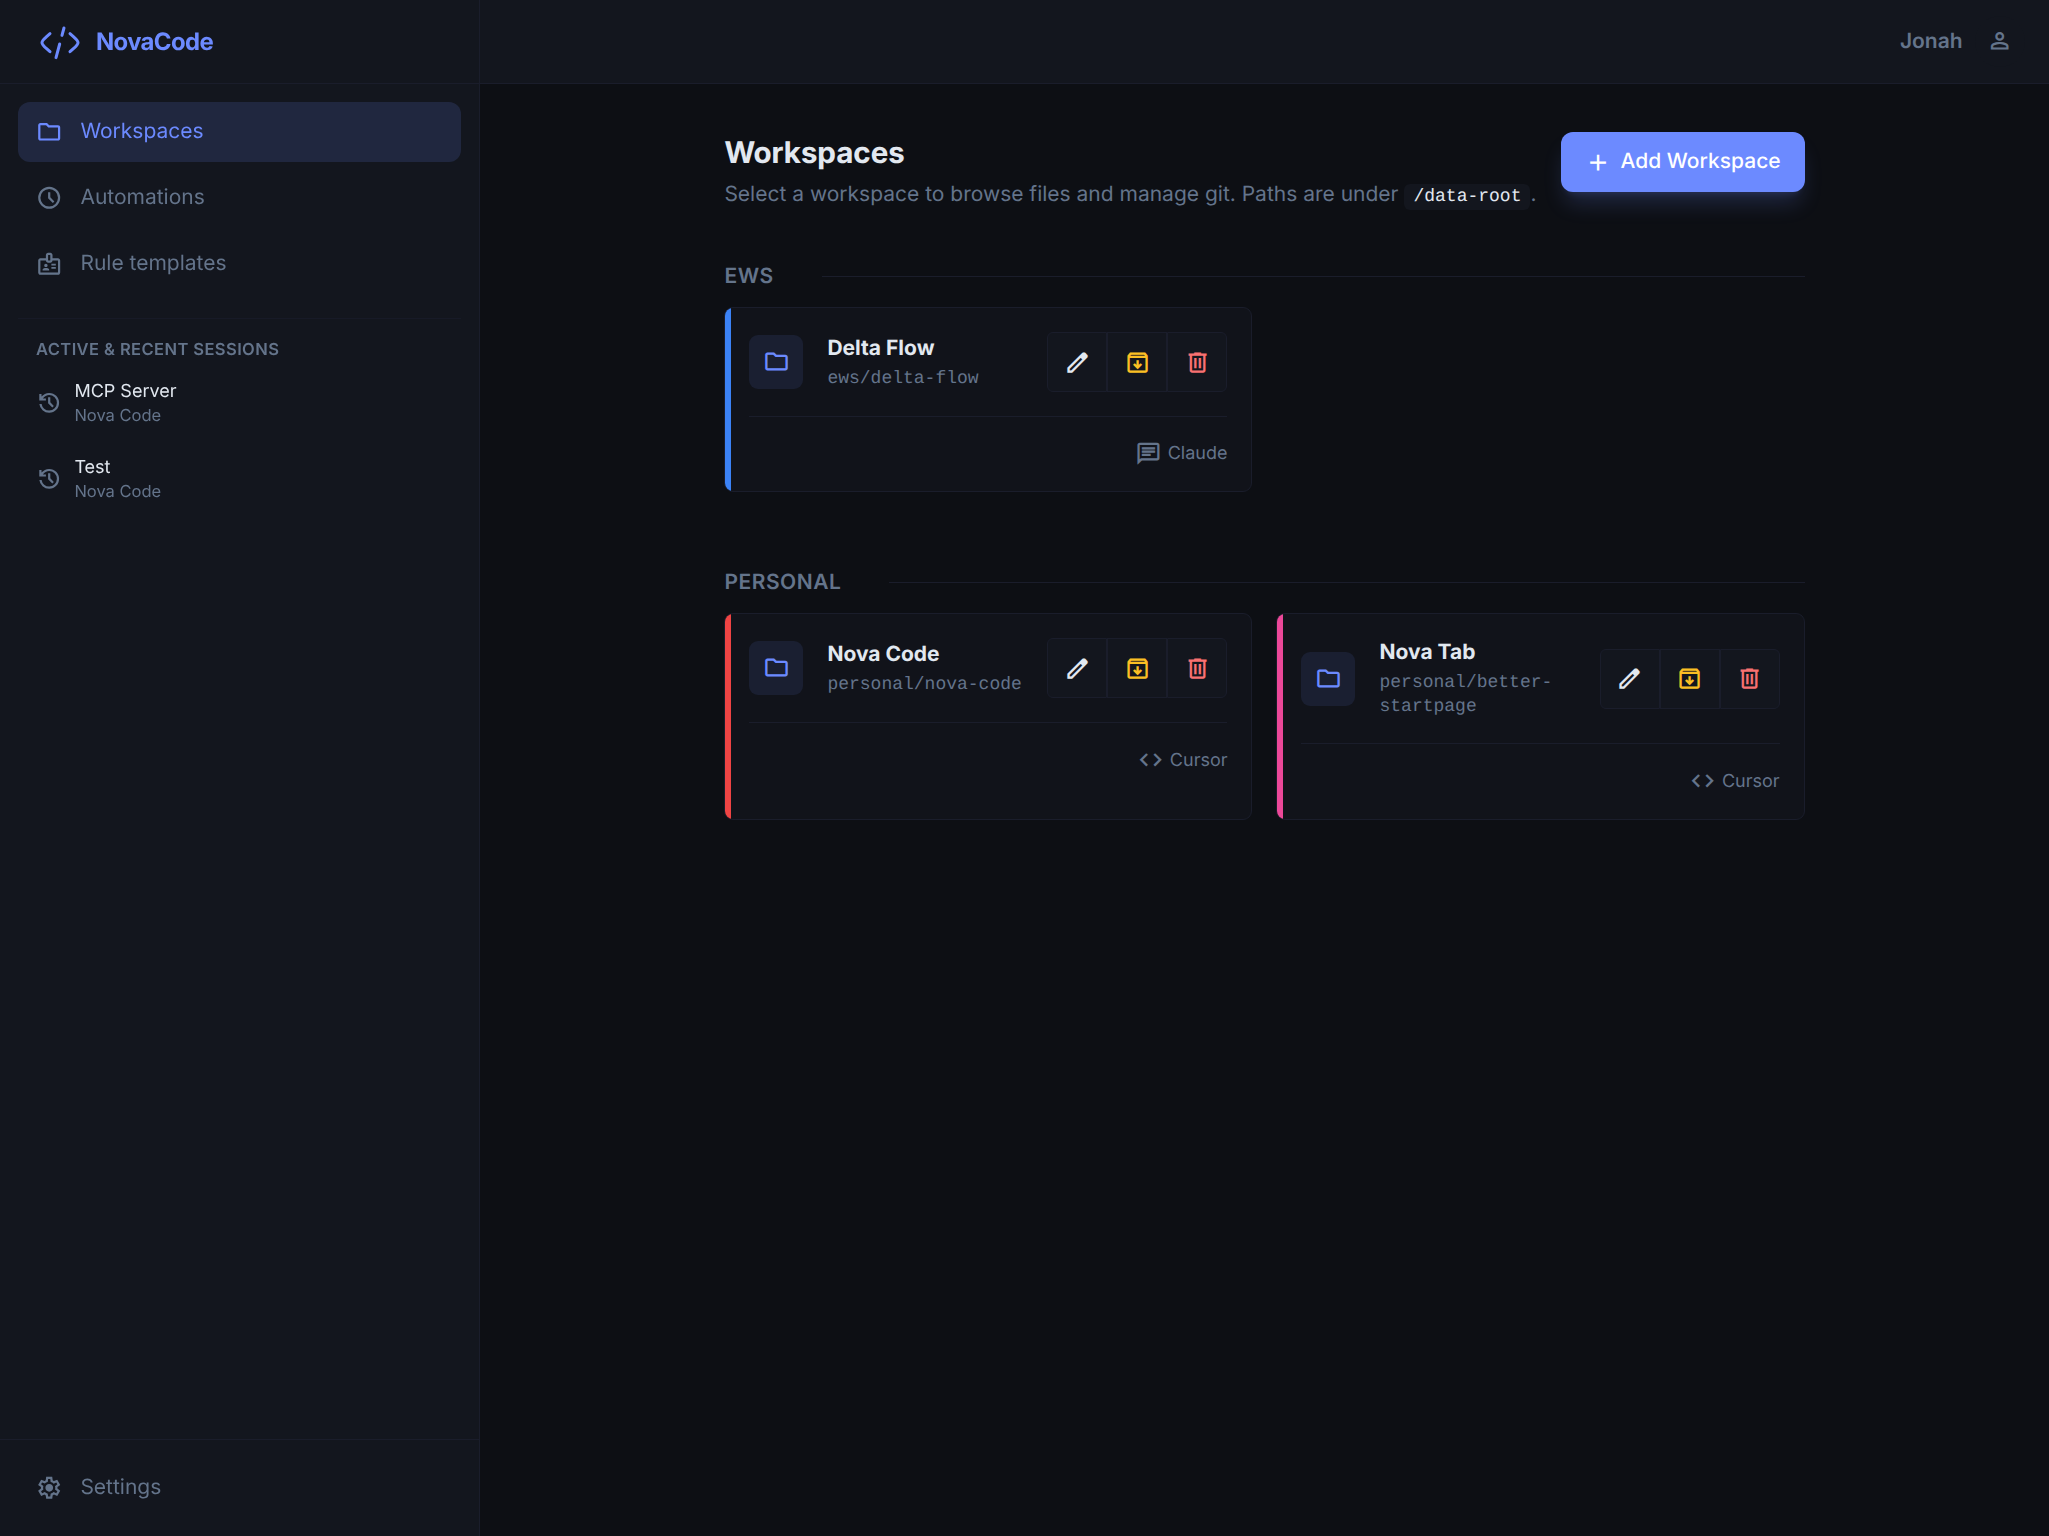Click the Workspaces folder icon in sidebar

tap(49, 131)
